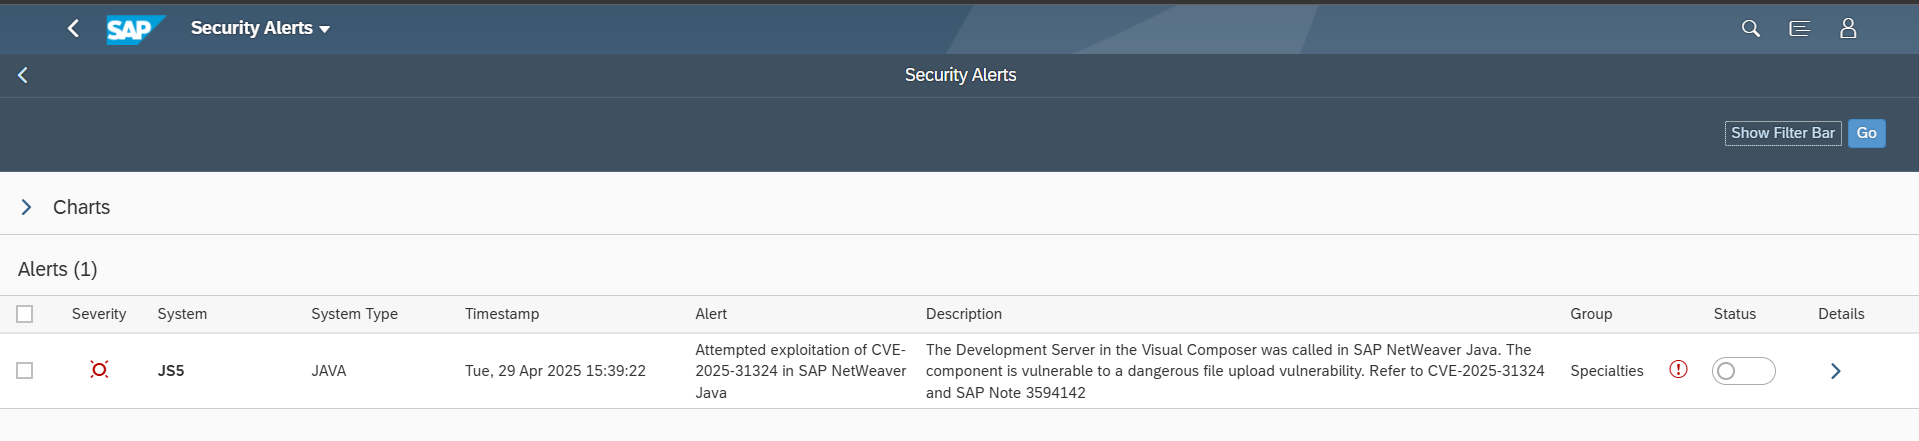Screen dimensions: 1919x441
Task: Click the Timestamp column header
Action: click(502, 314)
